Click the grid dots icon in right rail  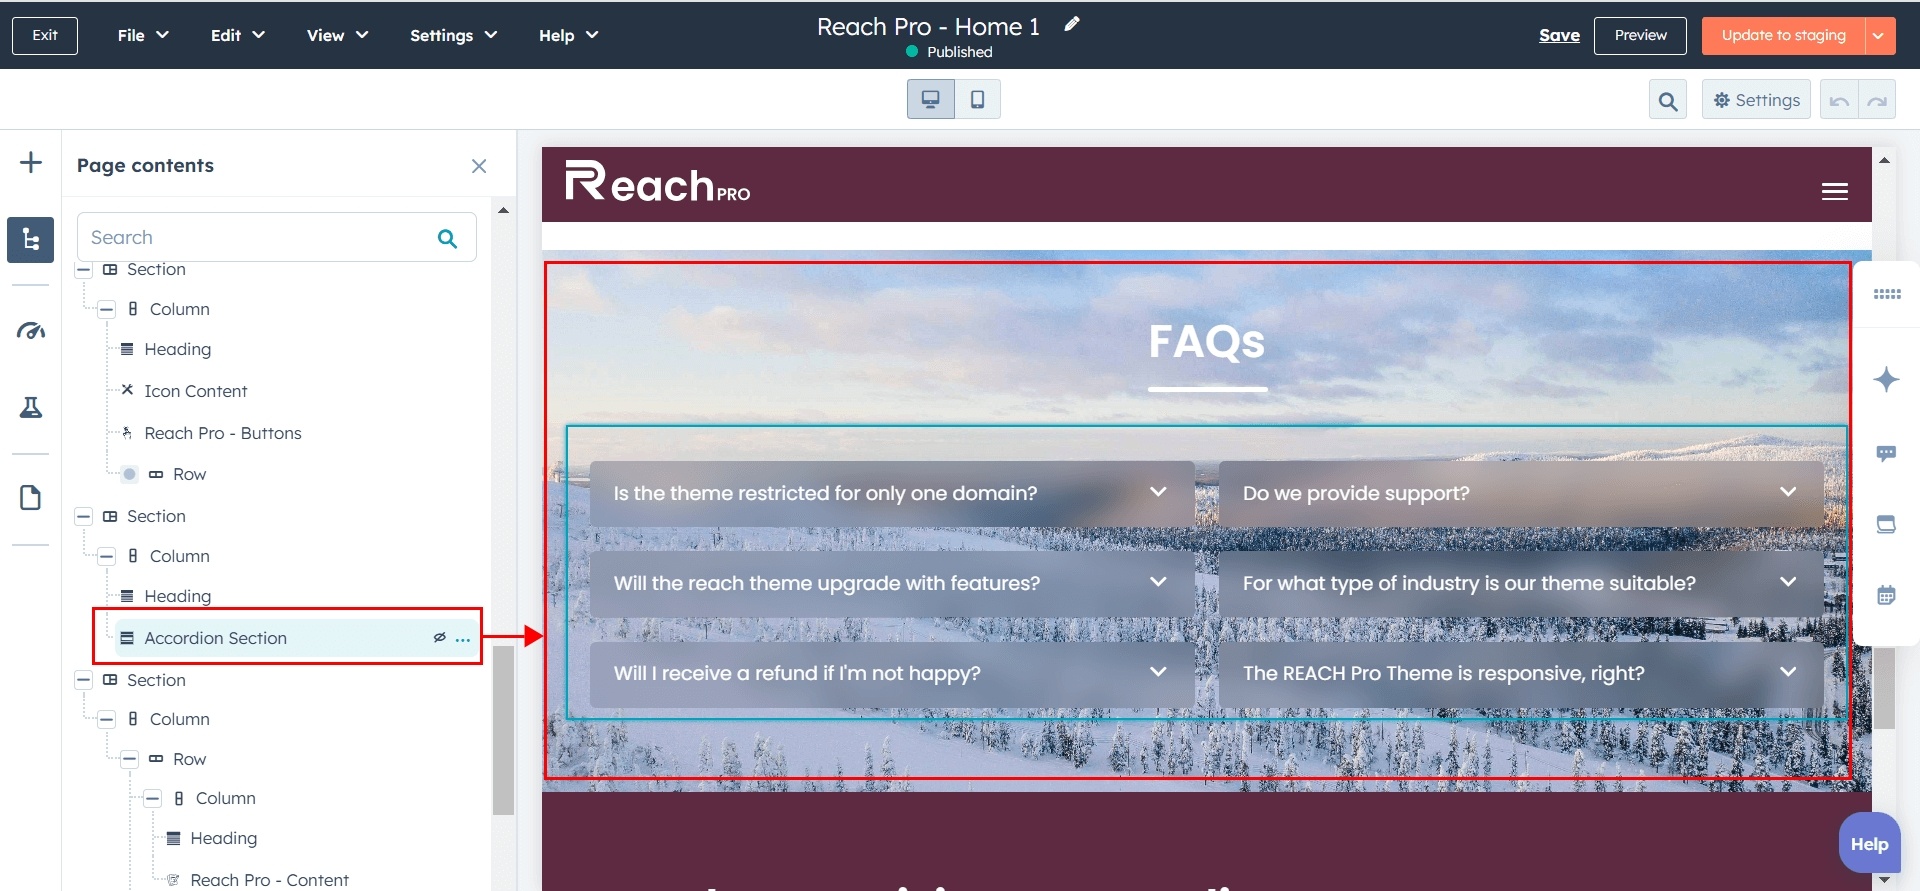[1887, 294]
